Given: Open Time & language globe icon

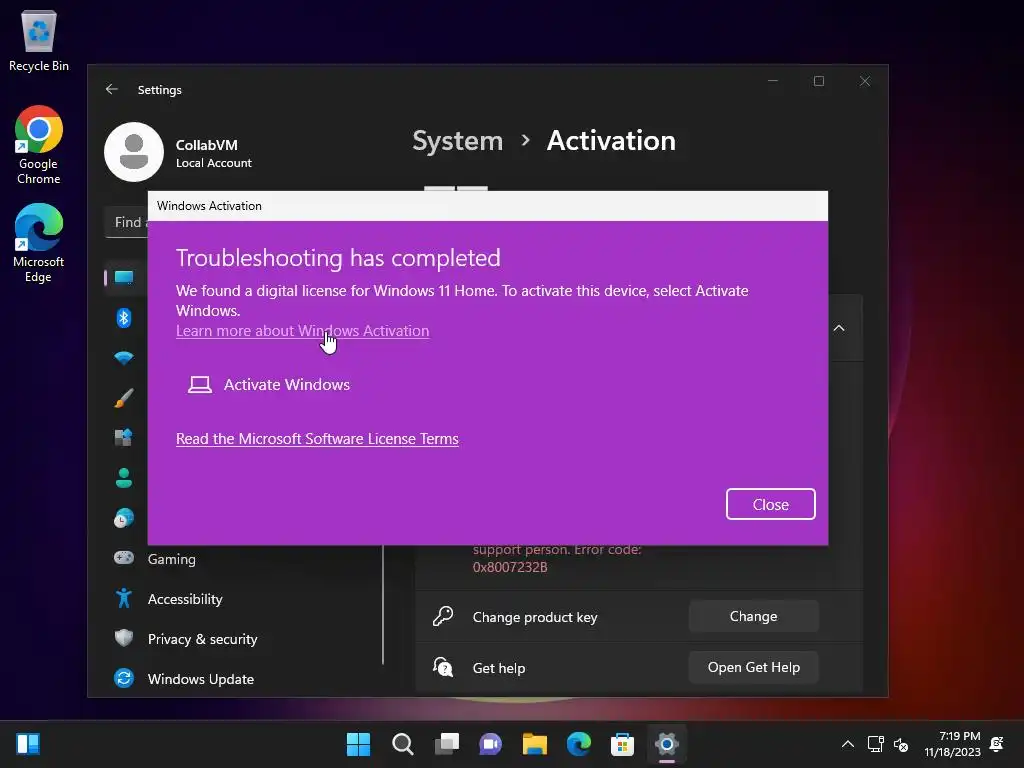Looking at the screenshot, I should click(124, 518).
